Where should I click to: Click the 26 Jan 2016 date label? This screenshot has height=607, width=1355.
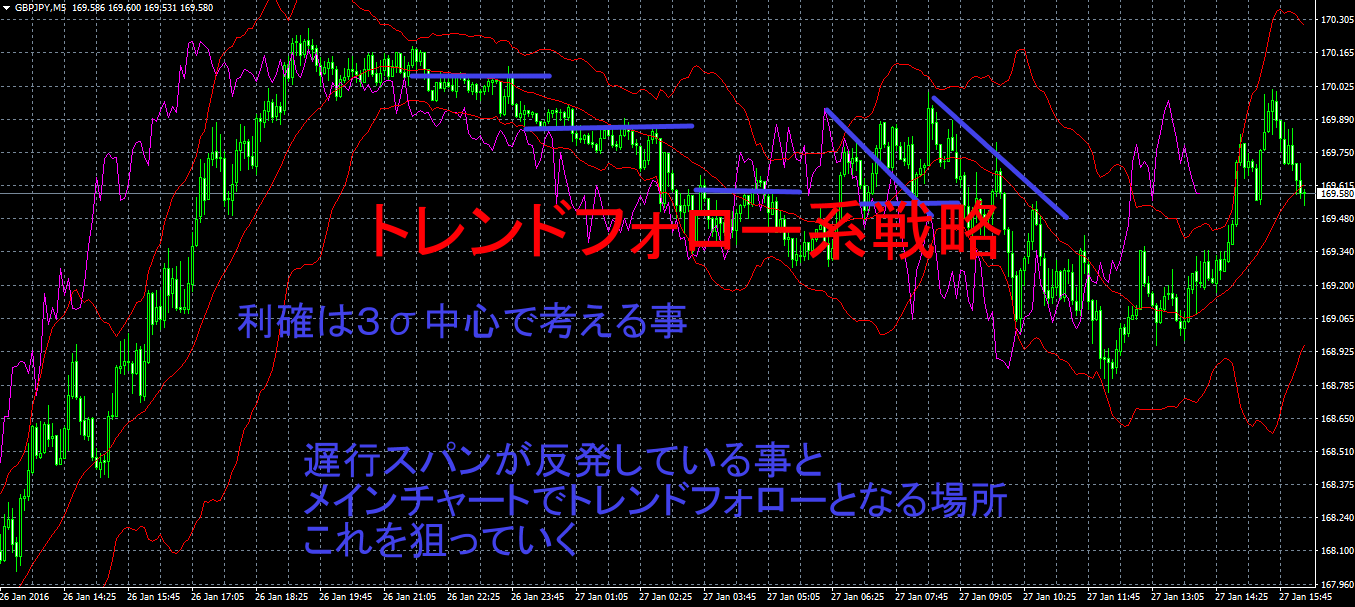pos(22,598)
